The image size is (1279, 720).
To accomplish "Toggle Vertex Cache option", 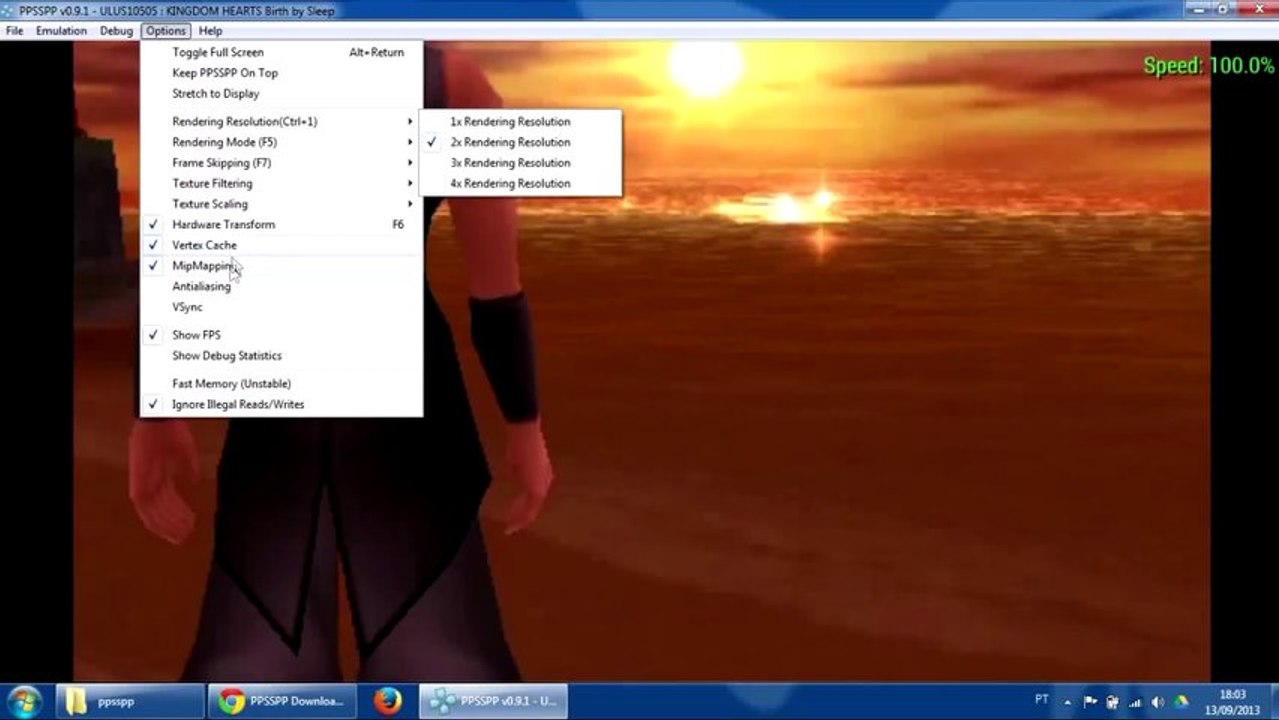I will 281,245.
